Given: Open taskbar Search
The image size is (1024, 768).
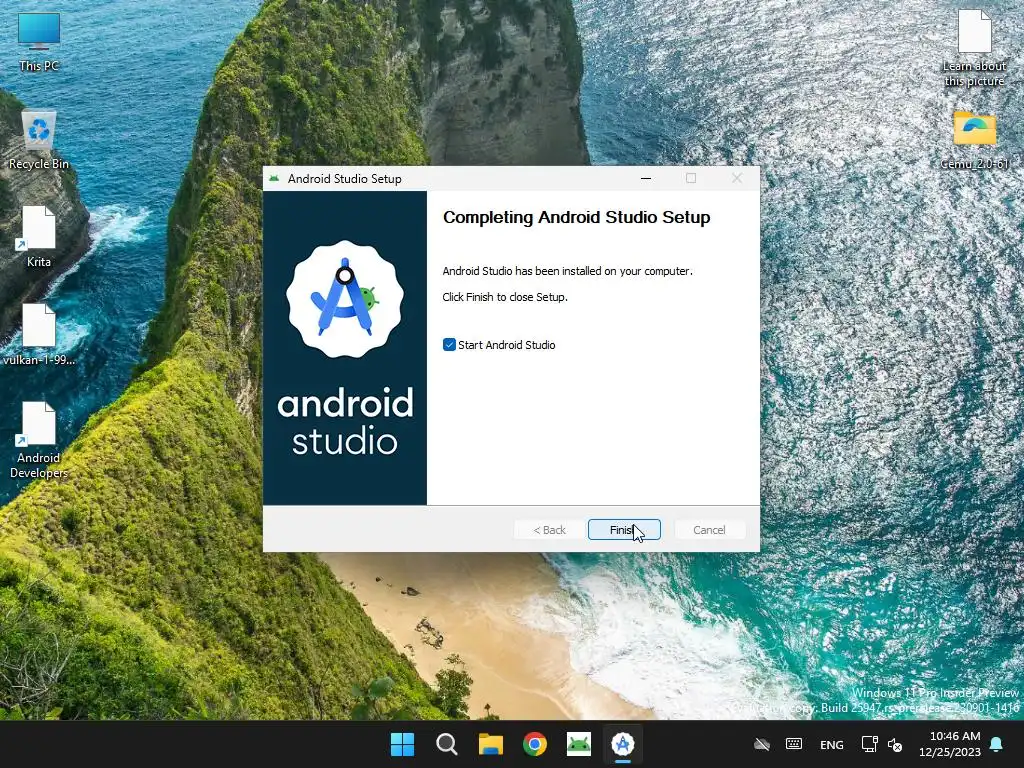Looking at the screenshot, I should 447,744.
